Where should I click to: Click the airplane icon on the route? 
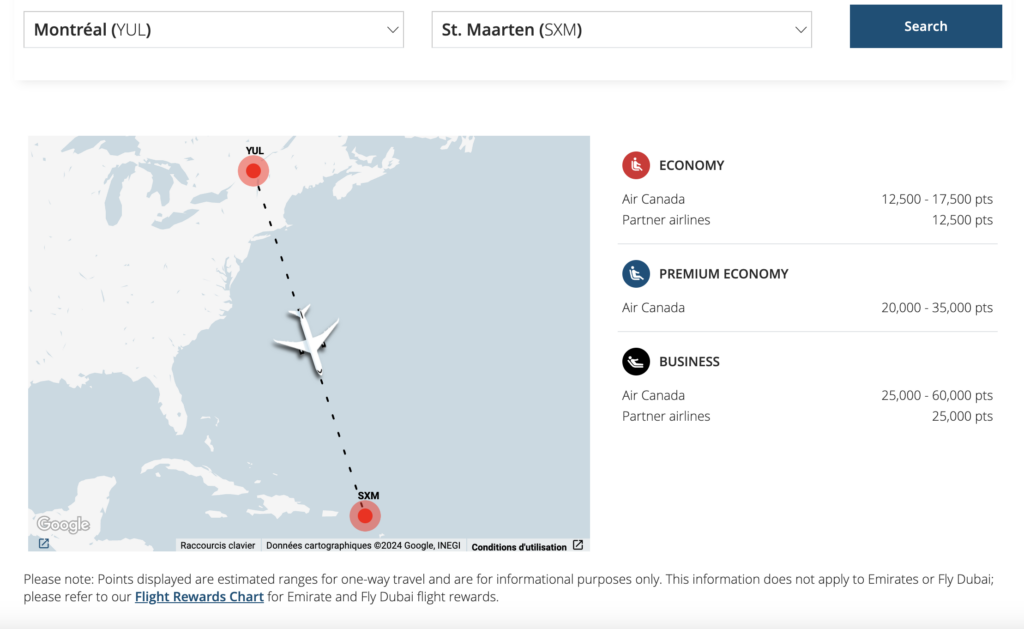(x=308, y=340)
